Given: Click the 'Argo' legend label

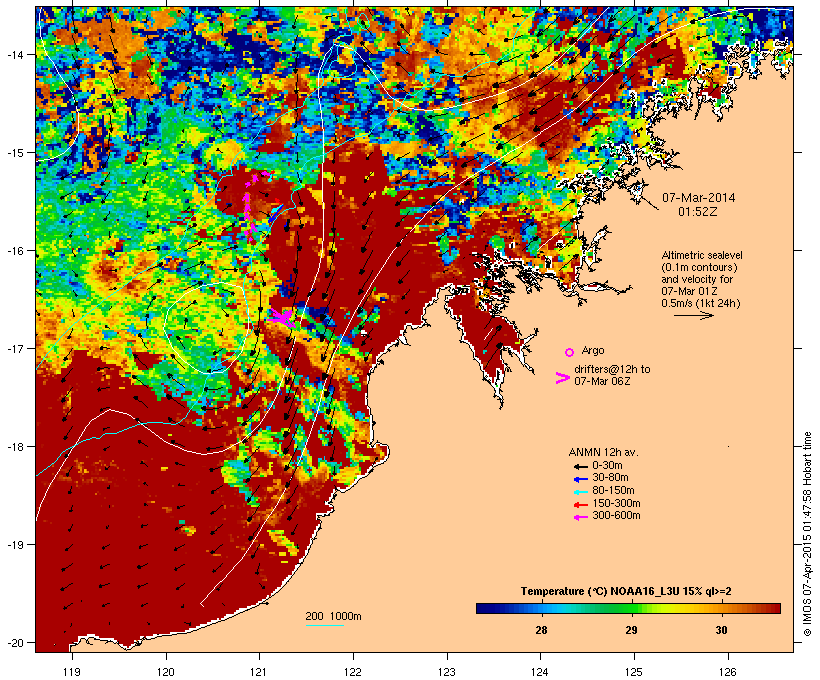Looking at the screenshot, I should tap(593, 350).
